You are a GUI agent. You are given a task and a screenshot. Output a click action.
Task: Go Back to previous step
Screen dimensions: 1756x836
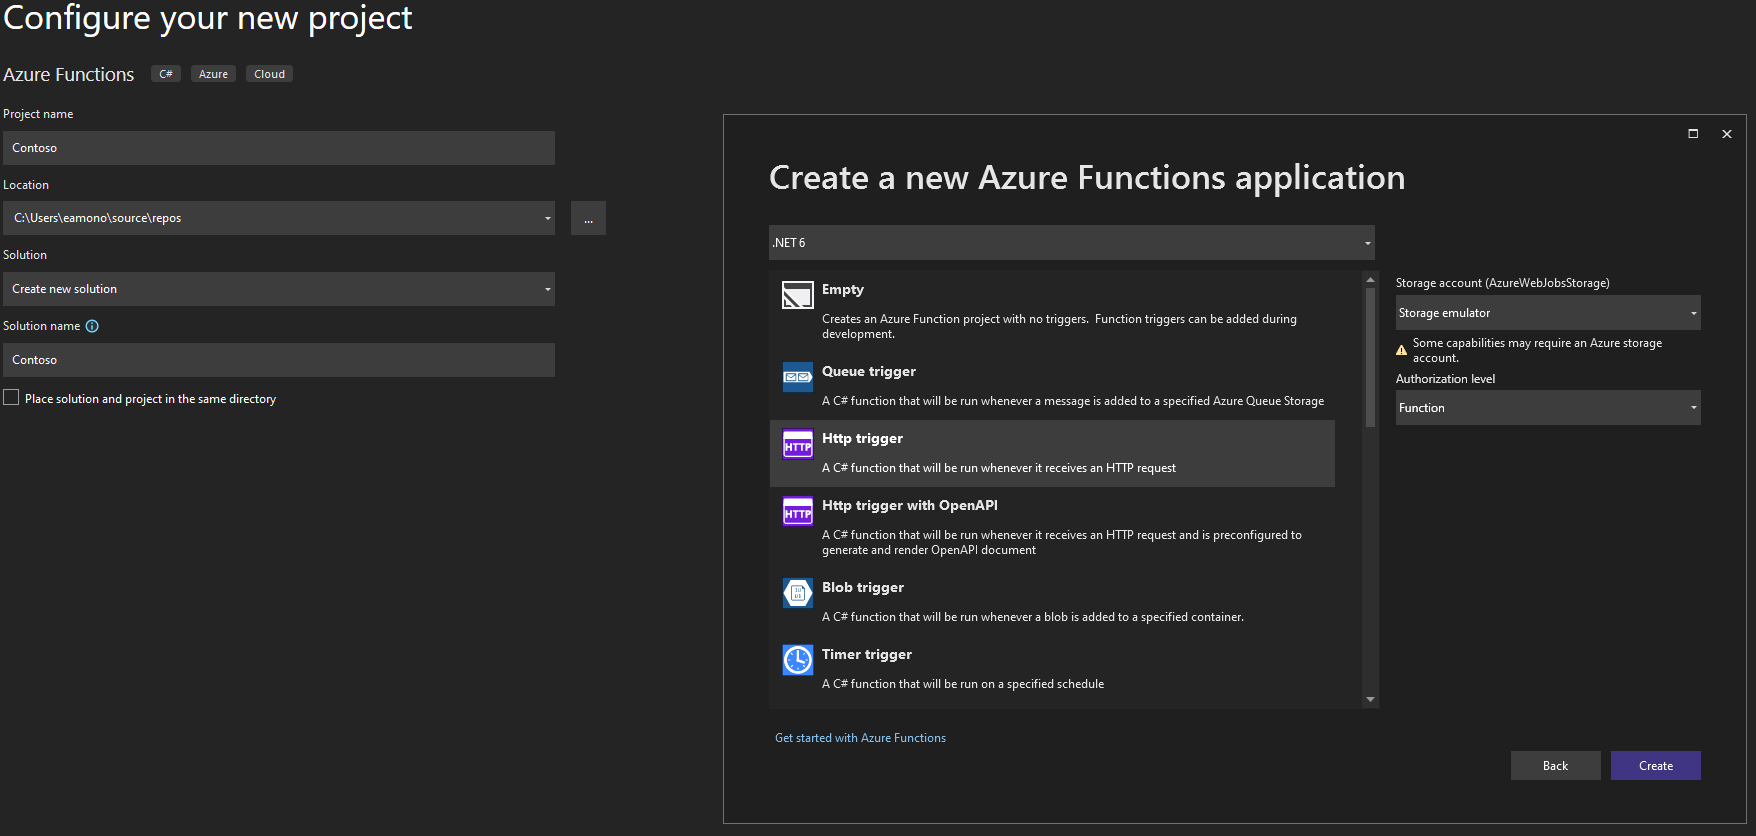(x=1555, y=766)
